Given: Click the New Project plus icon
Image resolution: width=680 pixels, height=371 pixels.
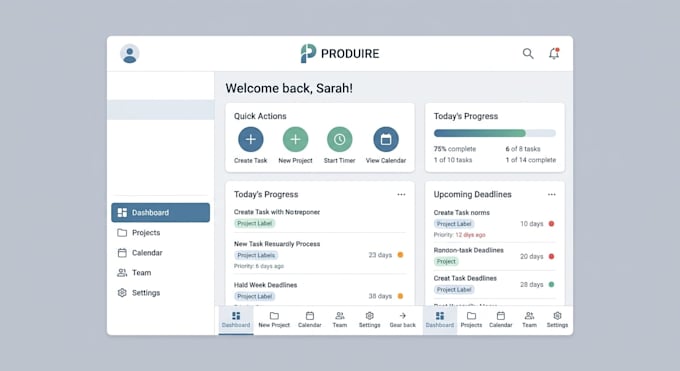Looking at the screenshot, I should point(295,139).
